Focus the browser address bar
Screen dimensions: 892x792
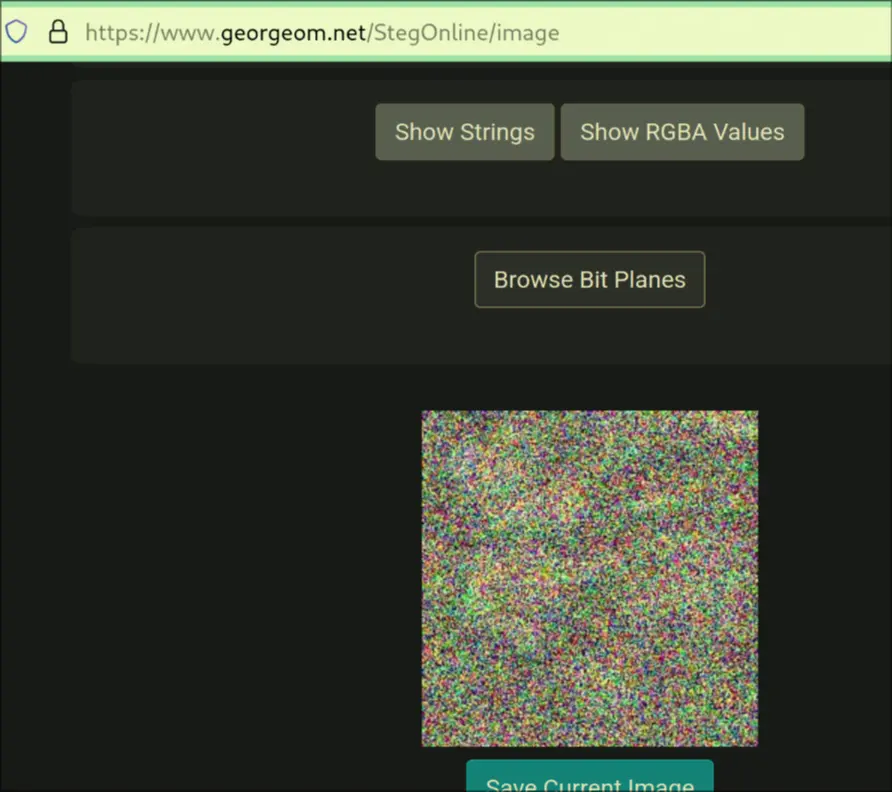pyautogui.click(x=700, y=32)
